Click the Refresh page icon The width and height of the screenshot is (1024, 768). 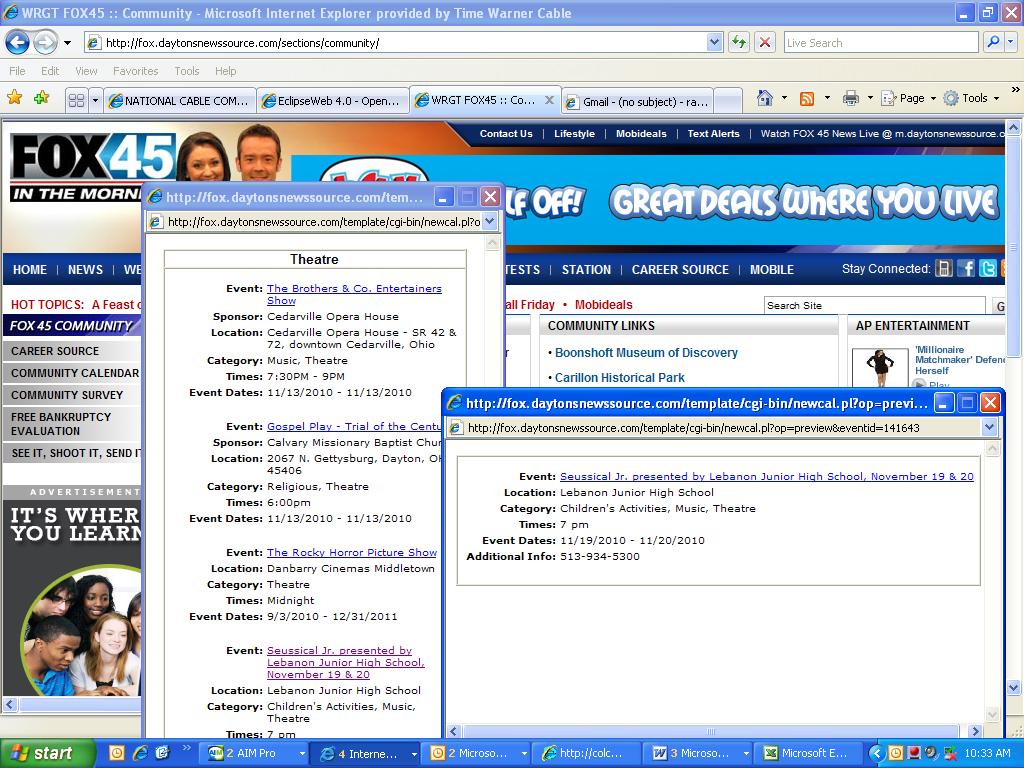click(x=739, y=43)
